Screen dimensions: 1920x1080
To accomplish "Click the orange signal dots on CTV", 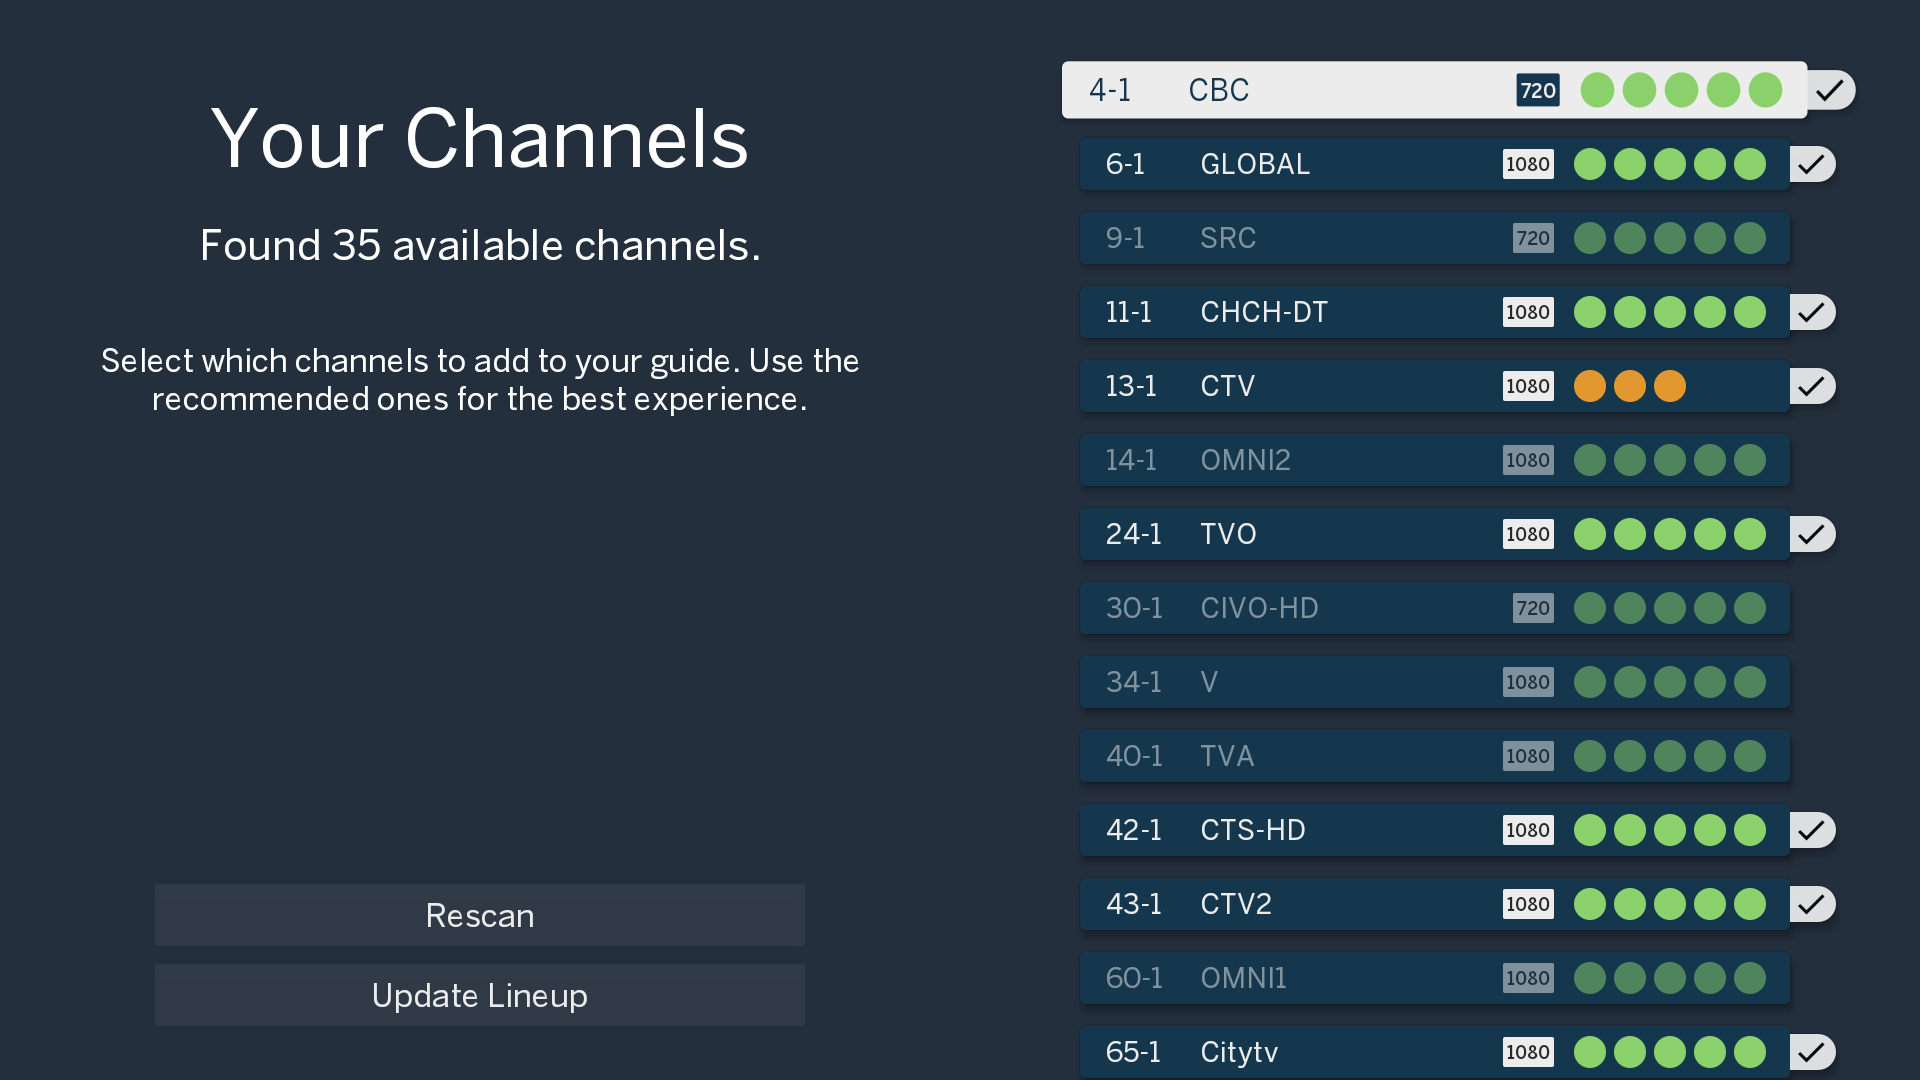I will click(x=1630, y=386).
